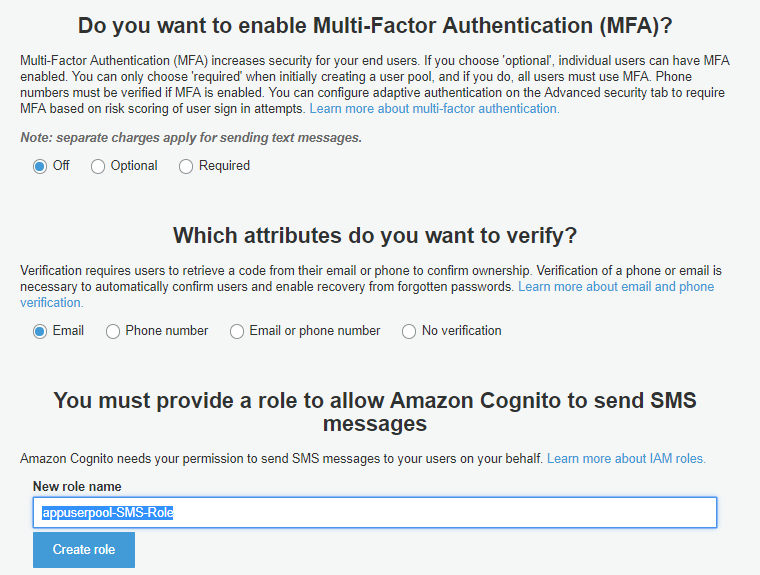Follow 'Learn more about email and phone verification' link
This screenshot has width=760, height=575.
(x=615, y=287)
